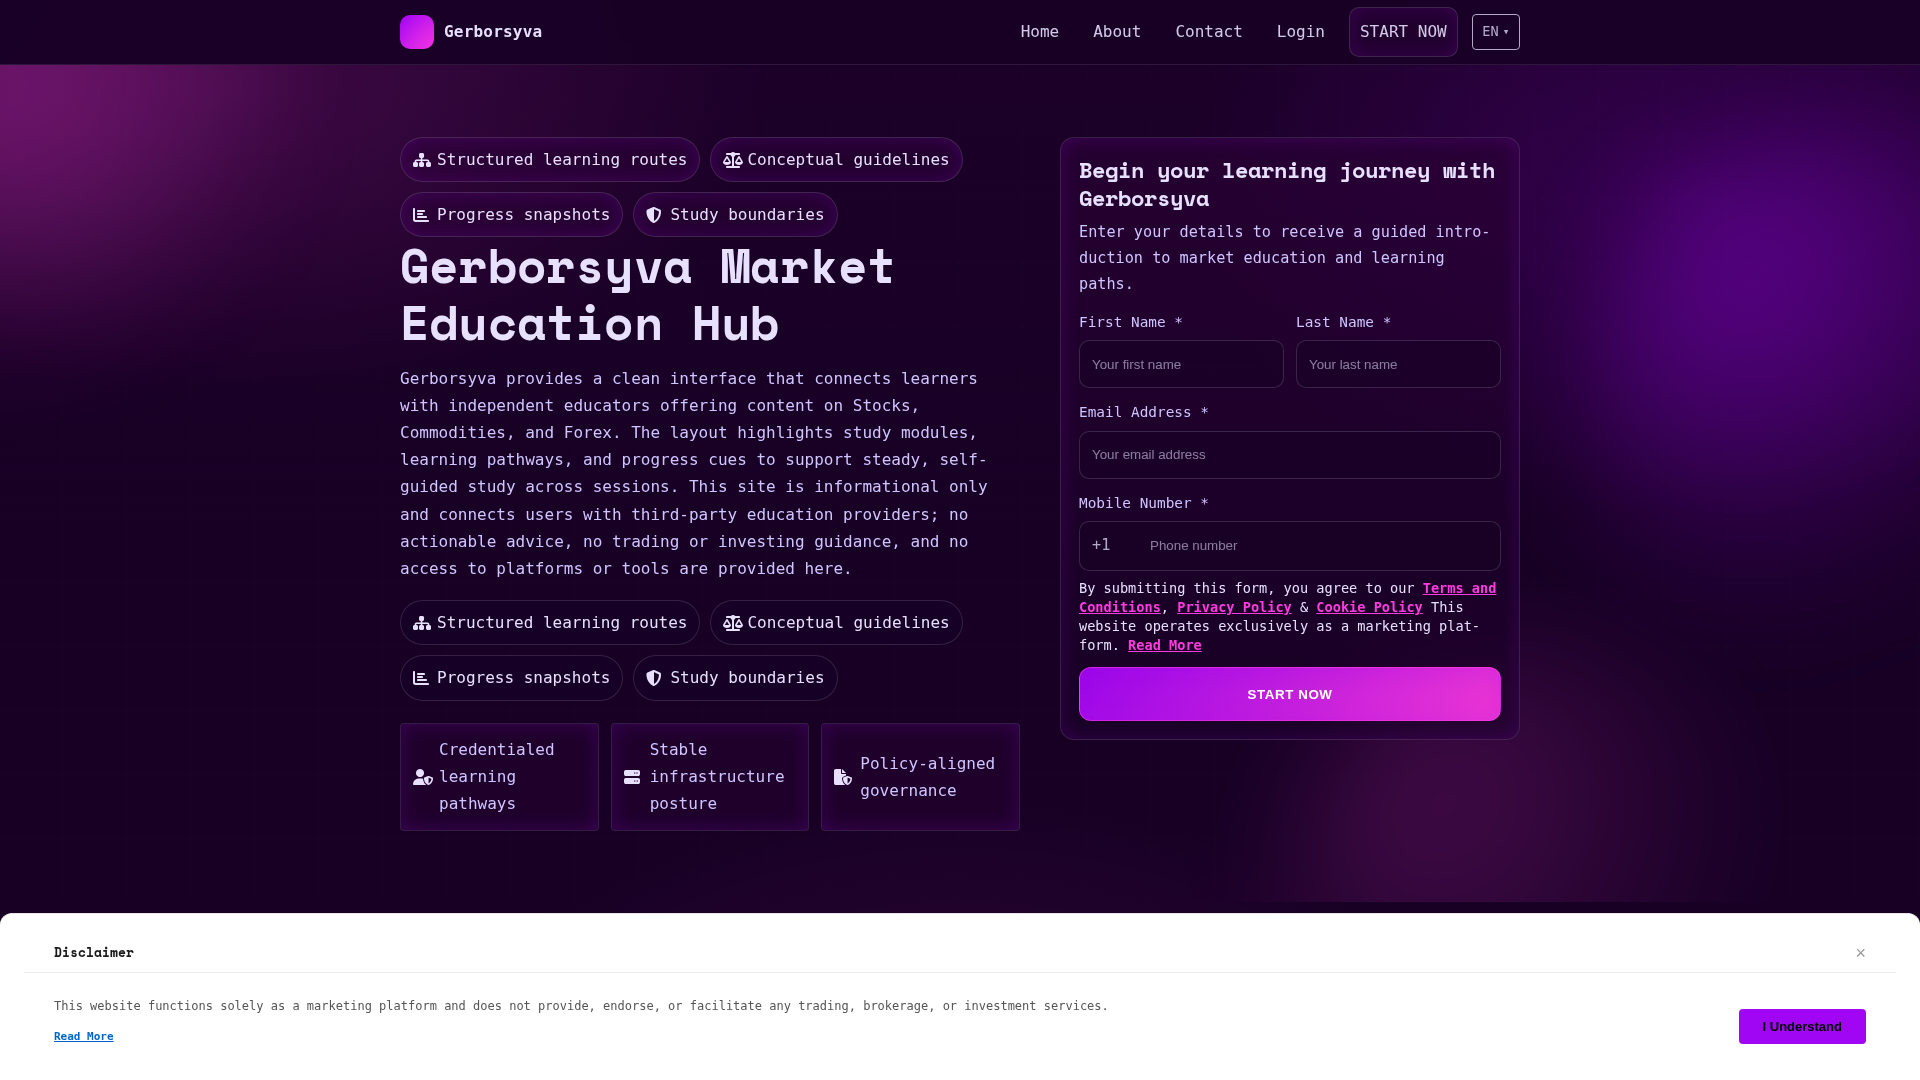
Task: Focus the Phone number input field
Action: tap(1320, 546)
